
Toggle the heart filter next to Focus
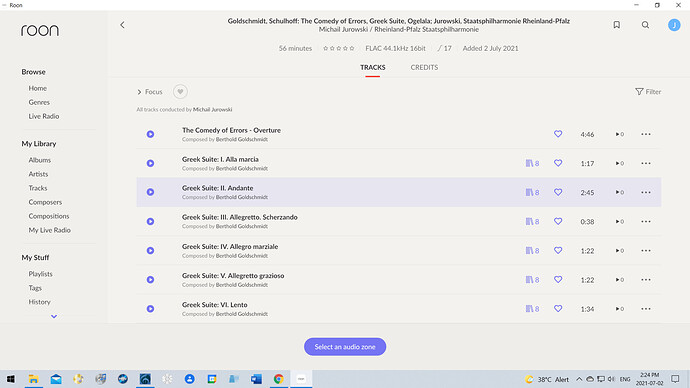tap(180, 92)
